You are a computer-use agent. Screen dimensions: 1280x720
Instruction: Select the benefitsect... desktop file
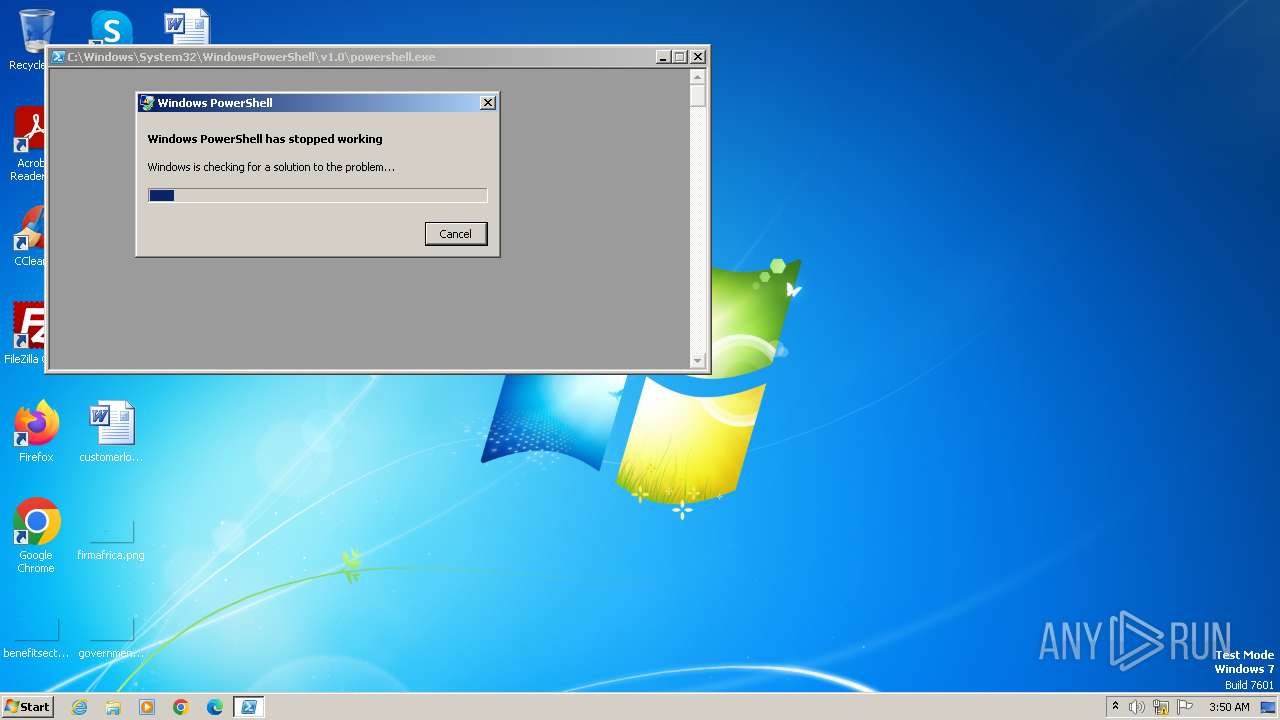coord(36,638)
